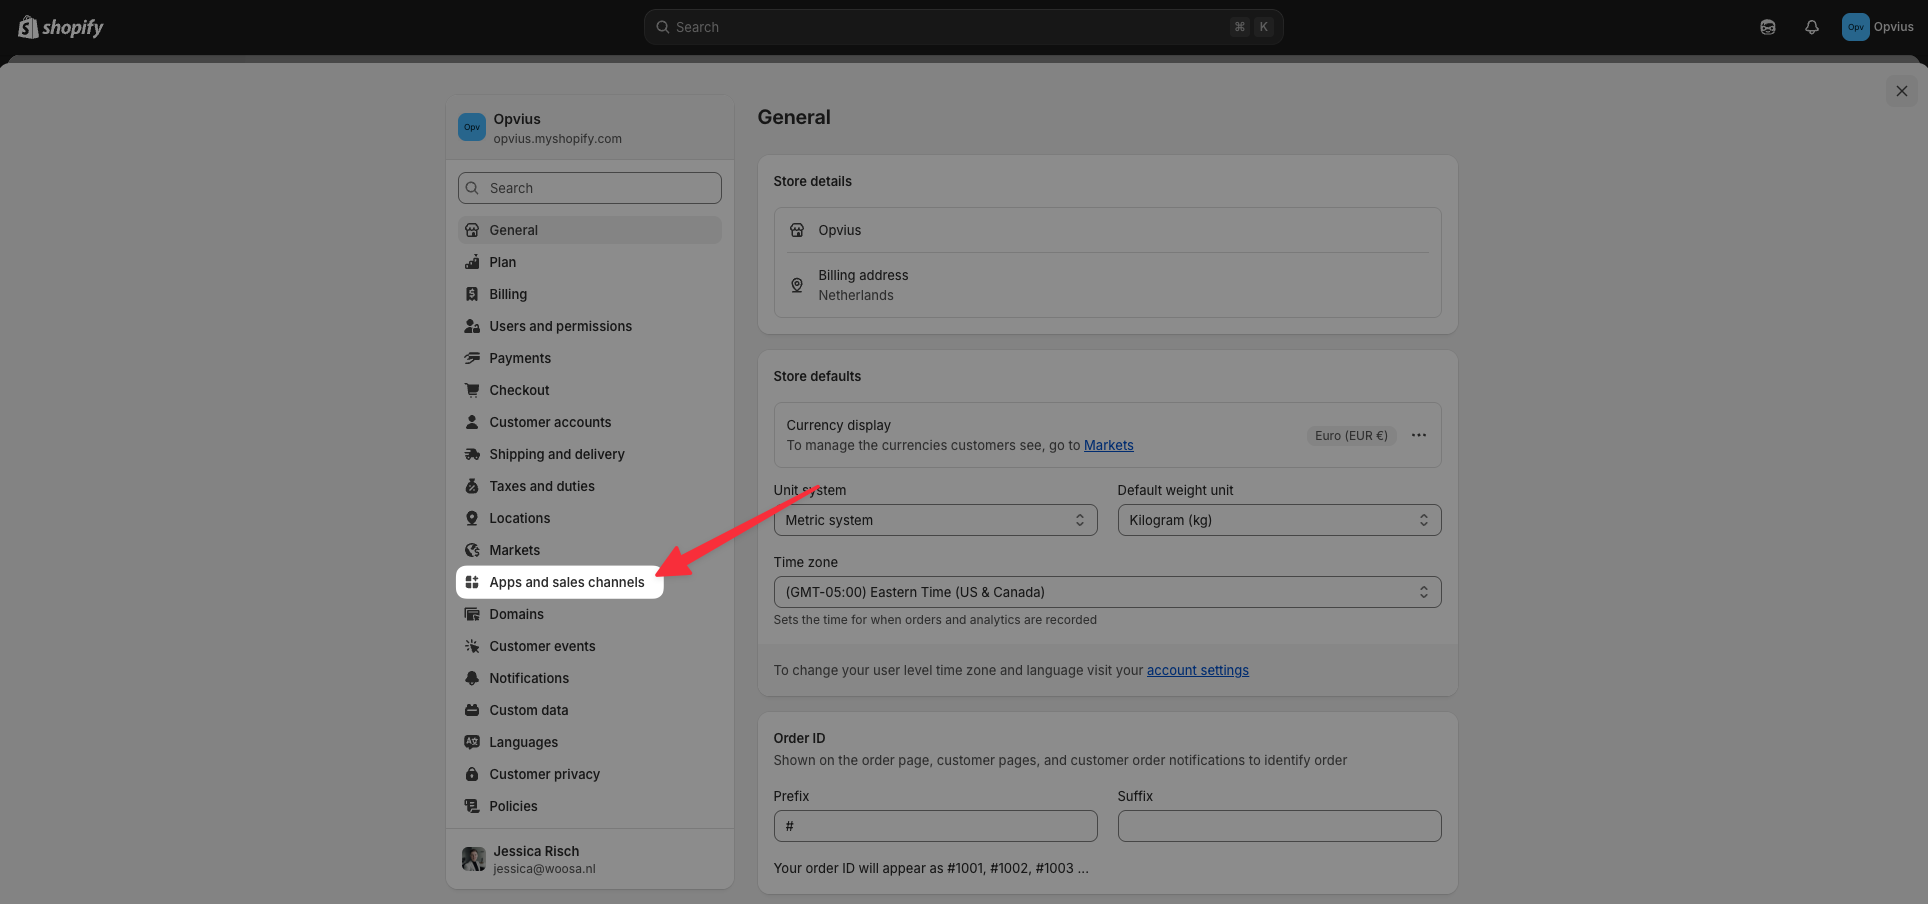Click the Checkout cart icon in sidebar
Viewport: 1928px width, 904px height.
point(472,390)
